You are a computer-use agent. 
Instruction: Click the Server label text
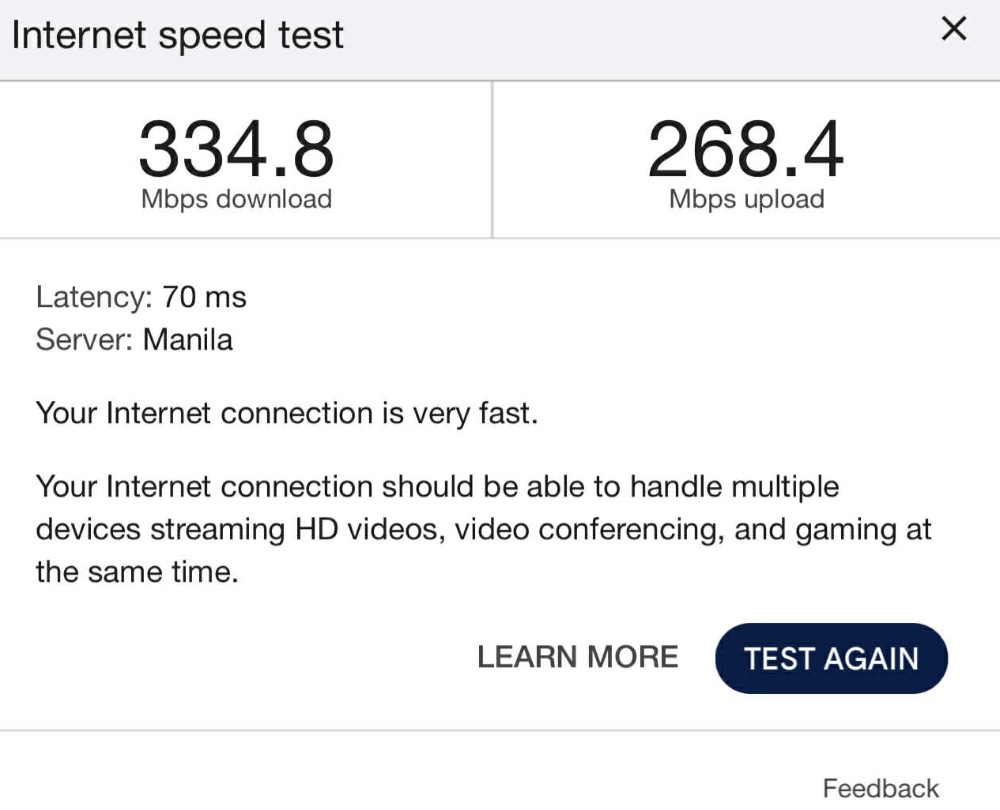tap(84, 340)
